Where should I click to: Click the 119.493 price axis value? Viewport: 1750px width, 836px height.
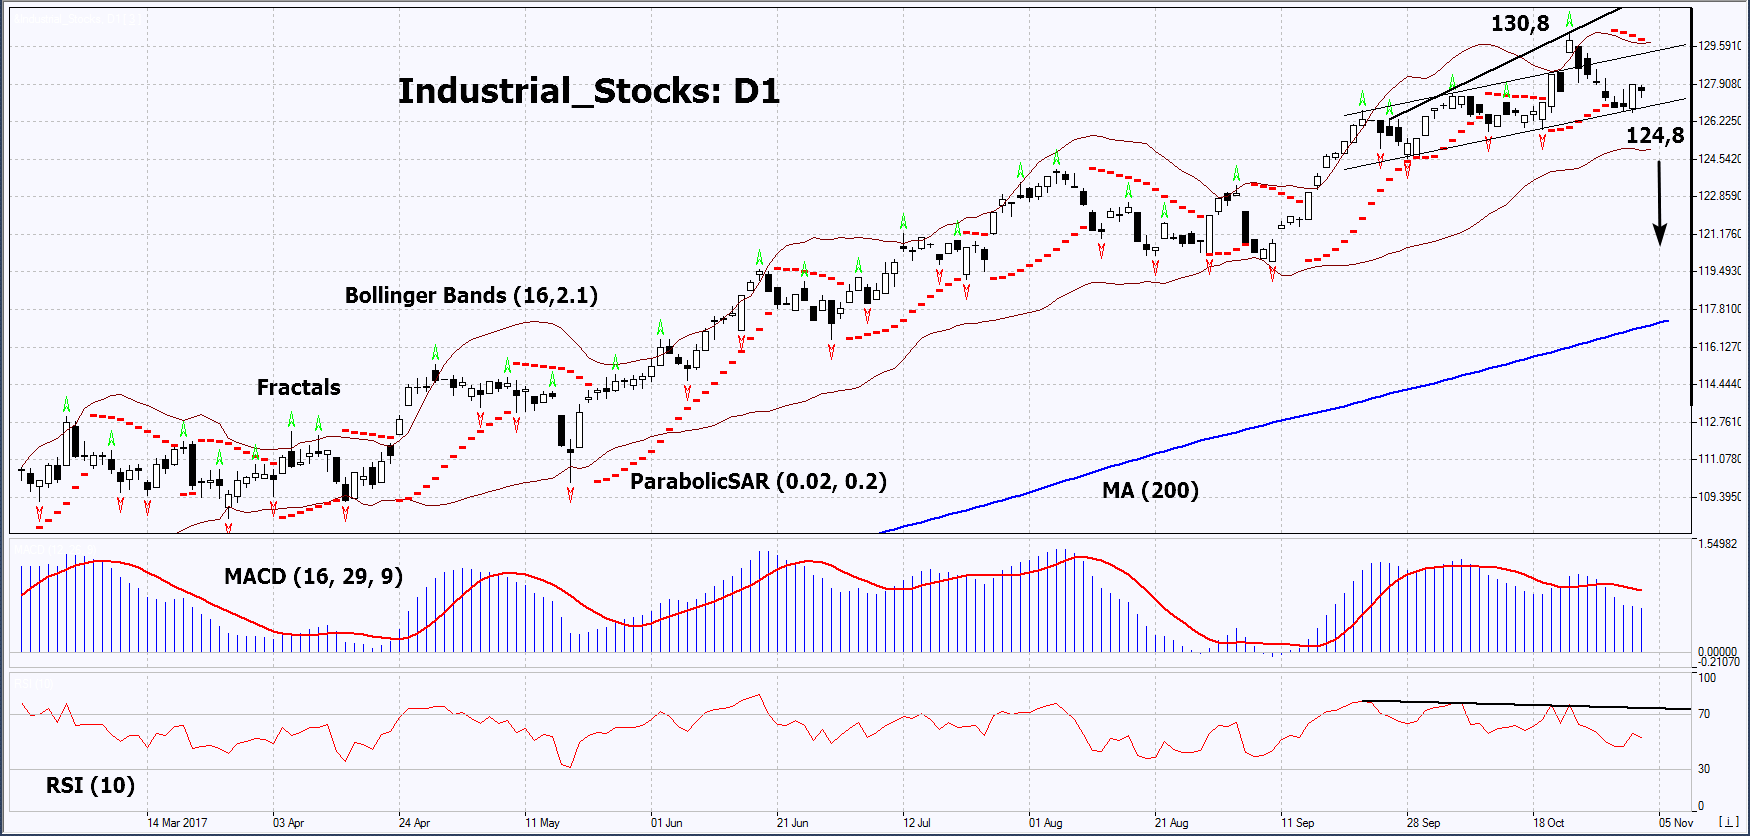click(x=1719, y=271)
